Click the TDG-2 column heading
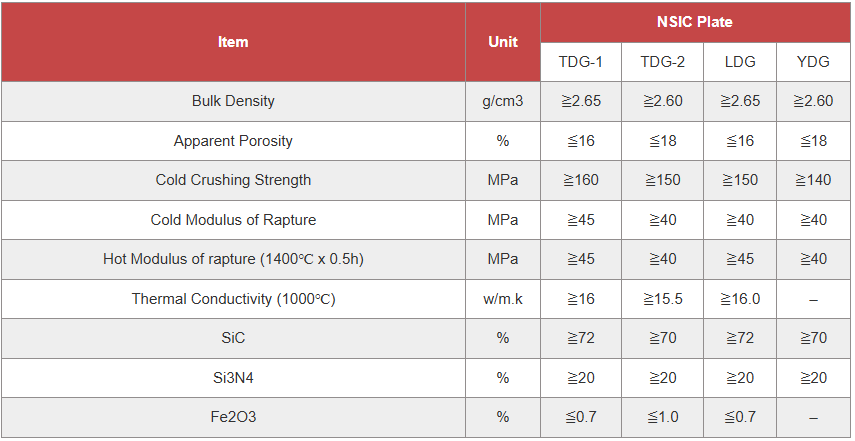 click(x=663, y=62)
